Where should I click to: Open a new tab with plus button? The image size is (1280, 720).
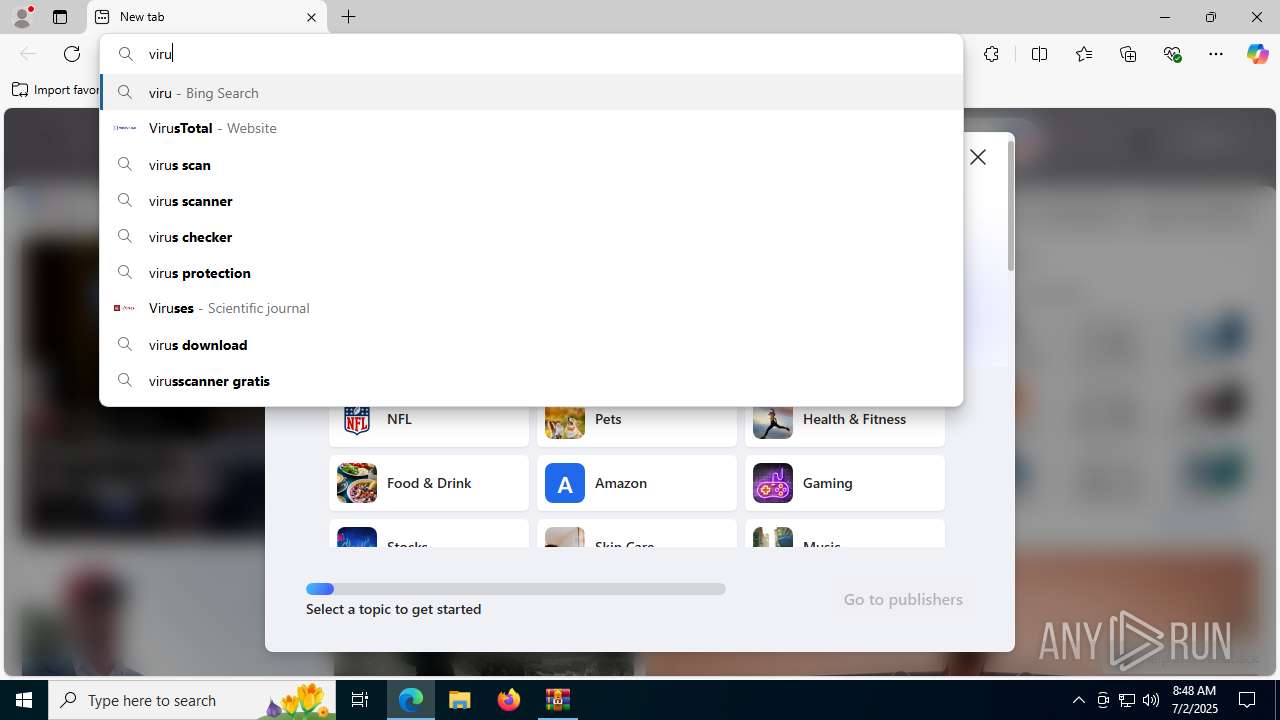(348, 17)
